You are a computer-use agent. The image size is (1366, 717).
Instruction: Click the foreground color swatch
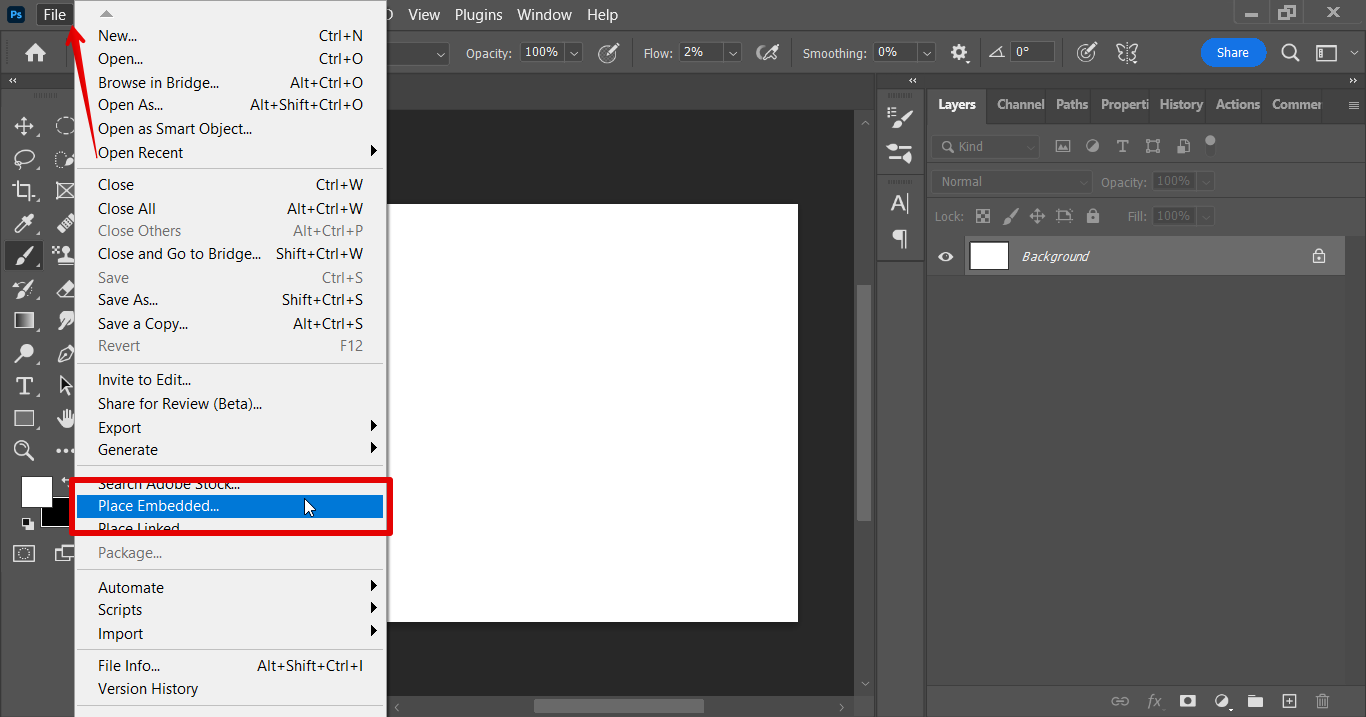(36, 491)
